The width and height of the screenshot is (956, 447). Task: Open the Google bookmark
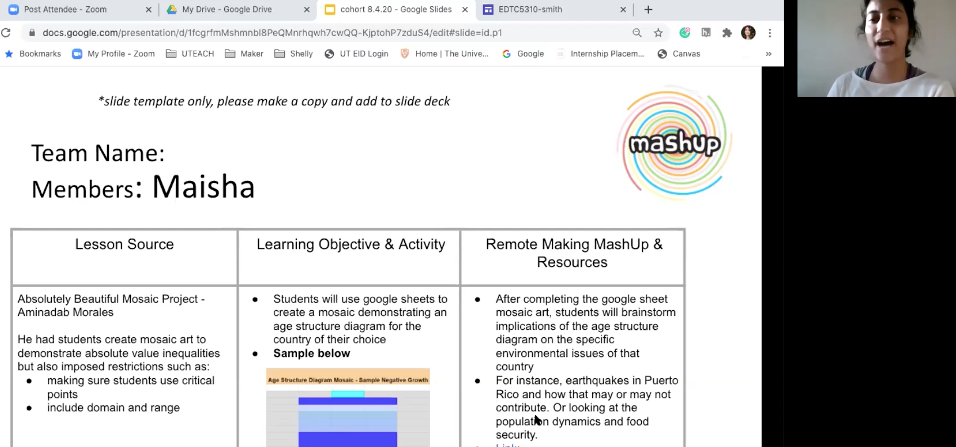pos(523,54)
